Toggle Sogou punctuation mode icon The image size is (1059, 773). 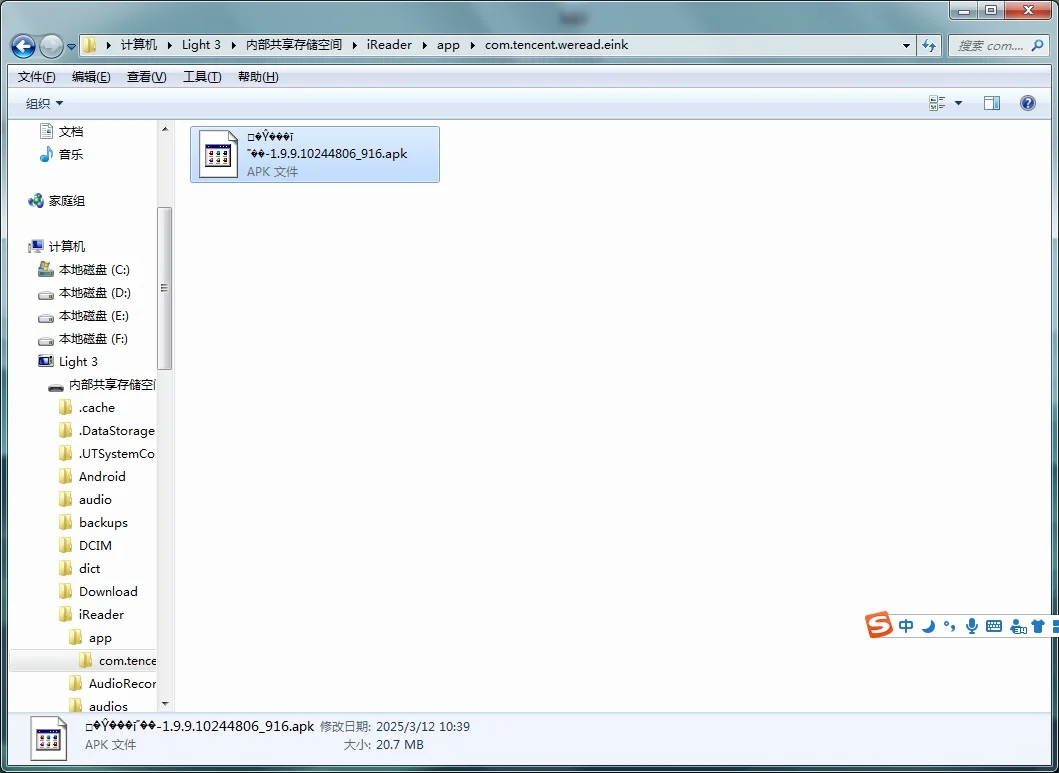[x=950, y=626]
